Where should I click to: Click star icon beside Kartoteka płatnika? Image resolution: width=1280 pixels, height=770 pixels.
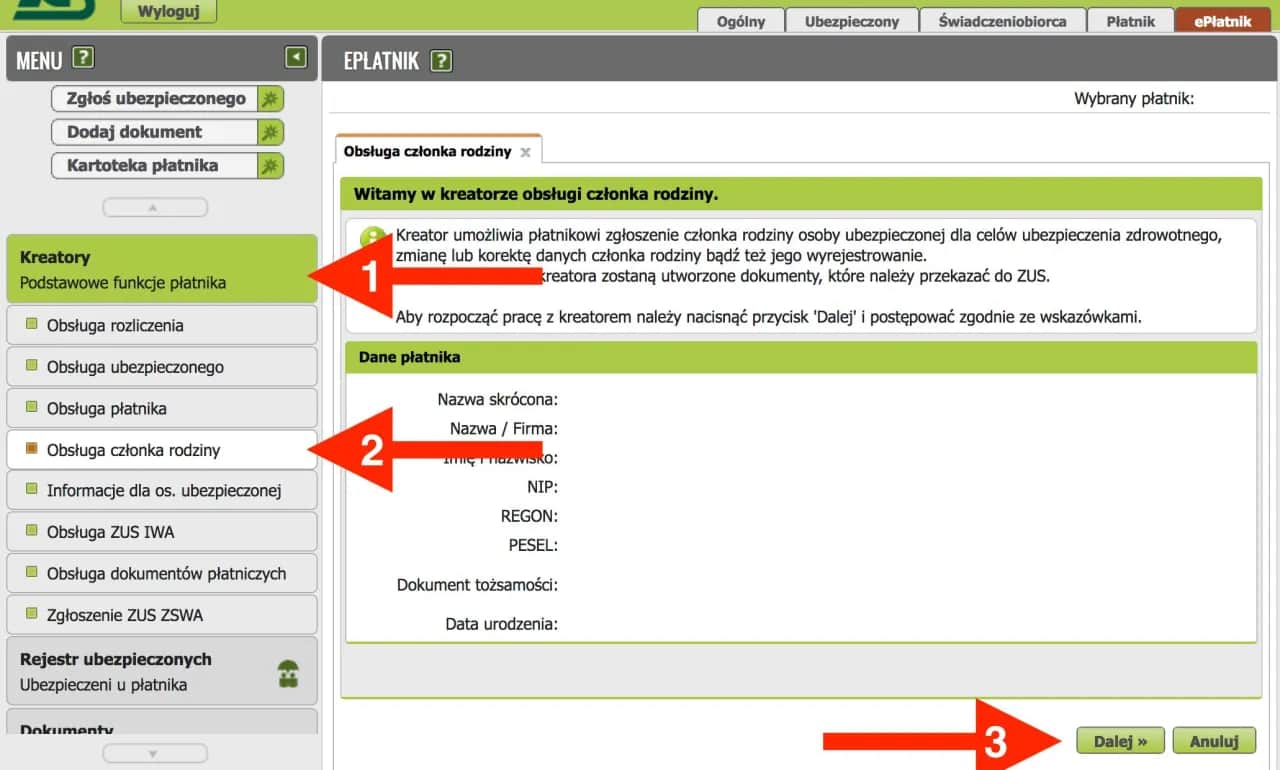270,166
